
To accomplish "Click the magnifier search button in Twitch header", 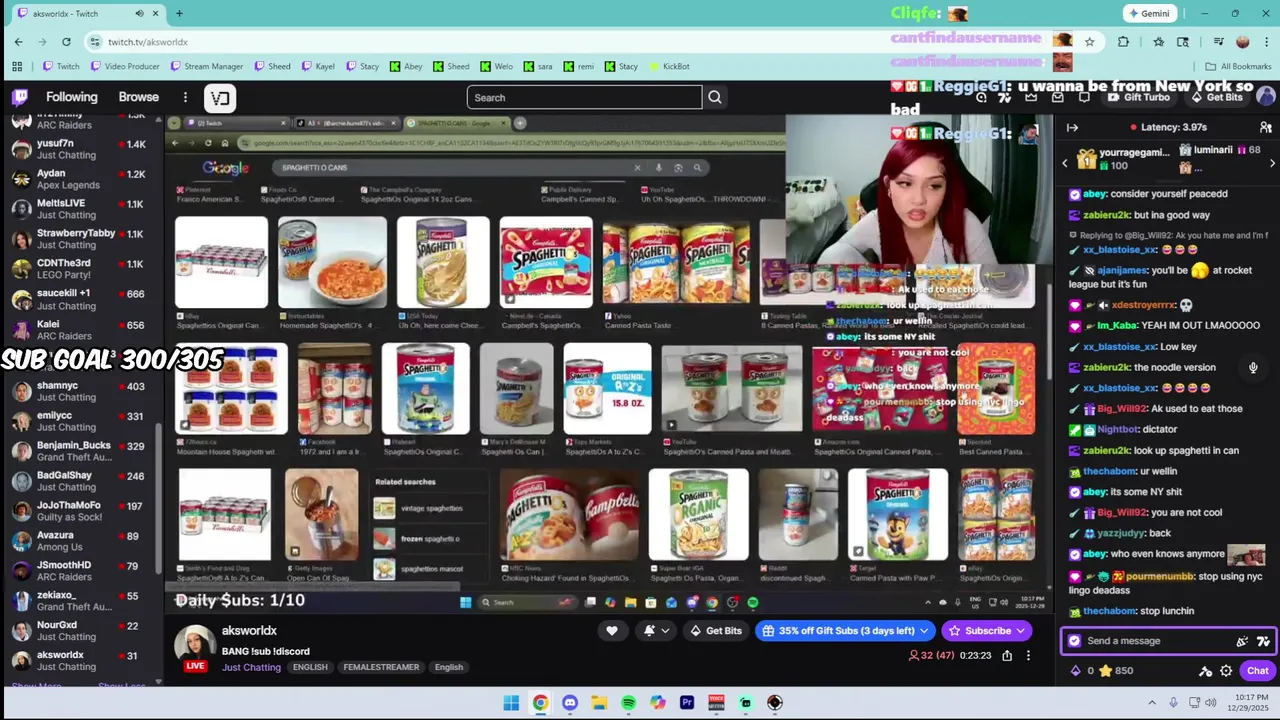I will (x=715, y=97).
